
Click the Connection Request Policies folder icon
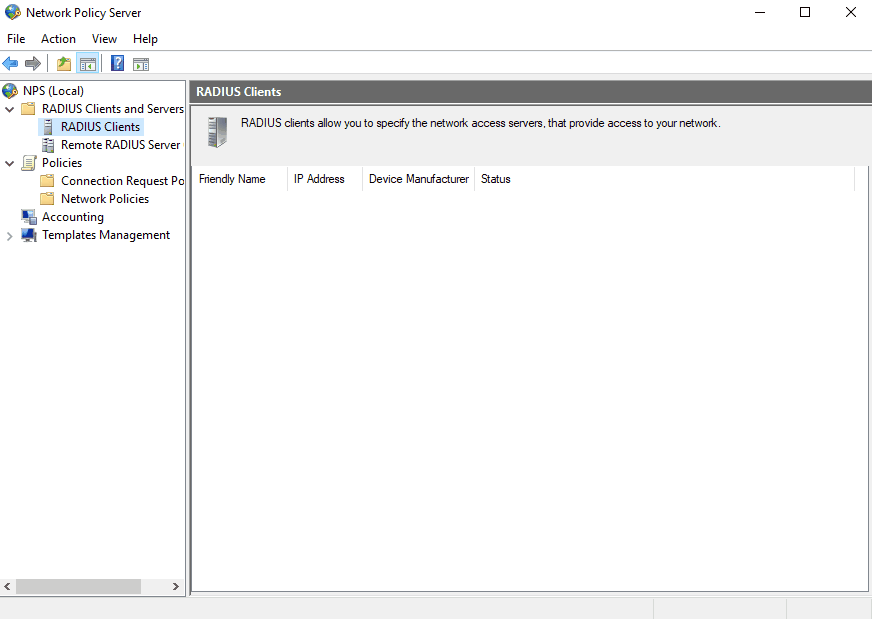click(47, 181)
